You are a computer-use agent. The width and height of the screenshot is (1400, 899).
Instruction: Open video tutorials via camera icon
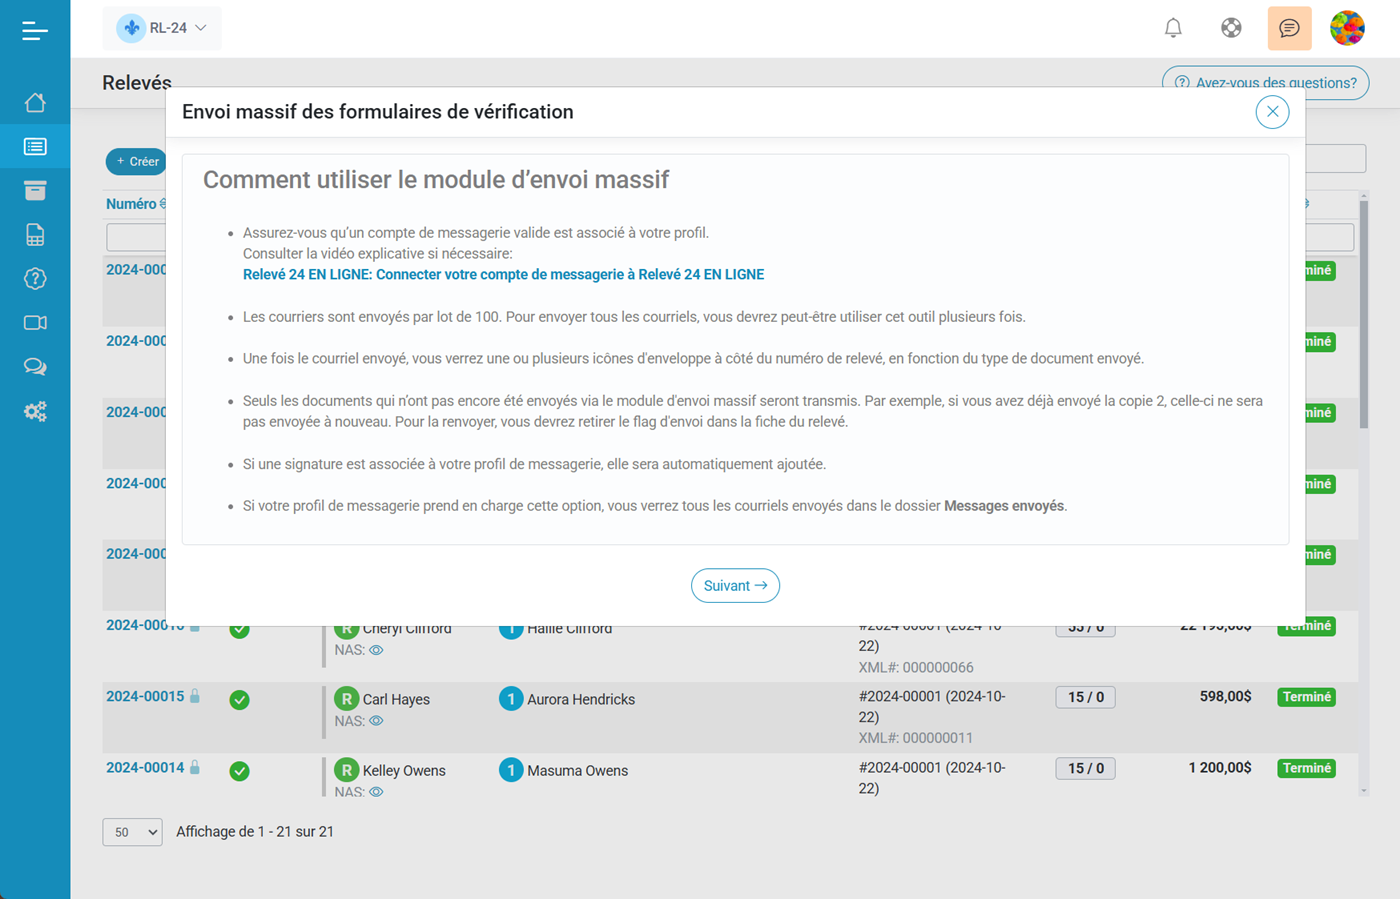click(35, 322)
